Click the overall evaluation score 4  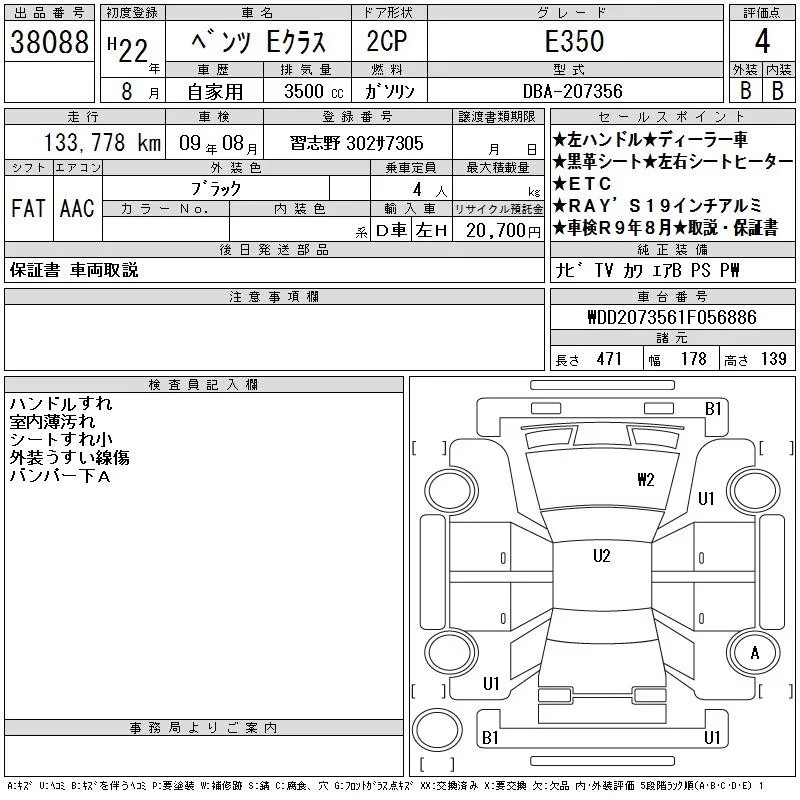point(762,41)
